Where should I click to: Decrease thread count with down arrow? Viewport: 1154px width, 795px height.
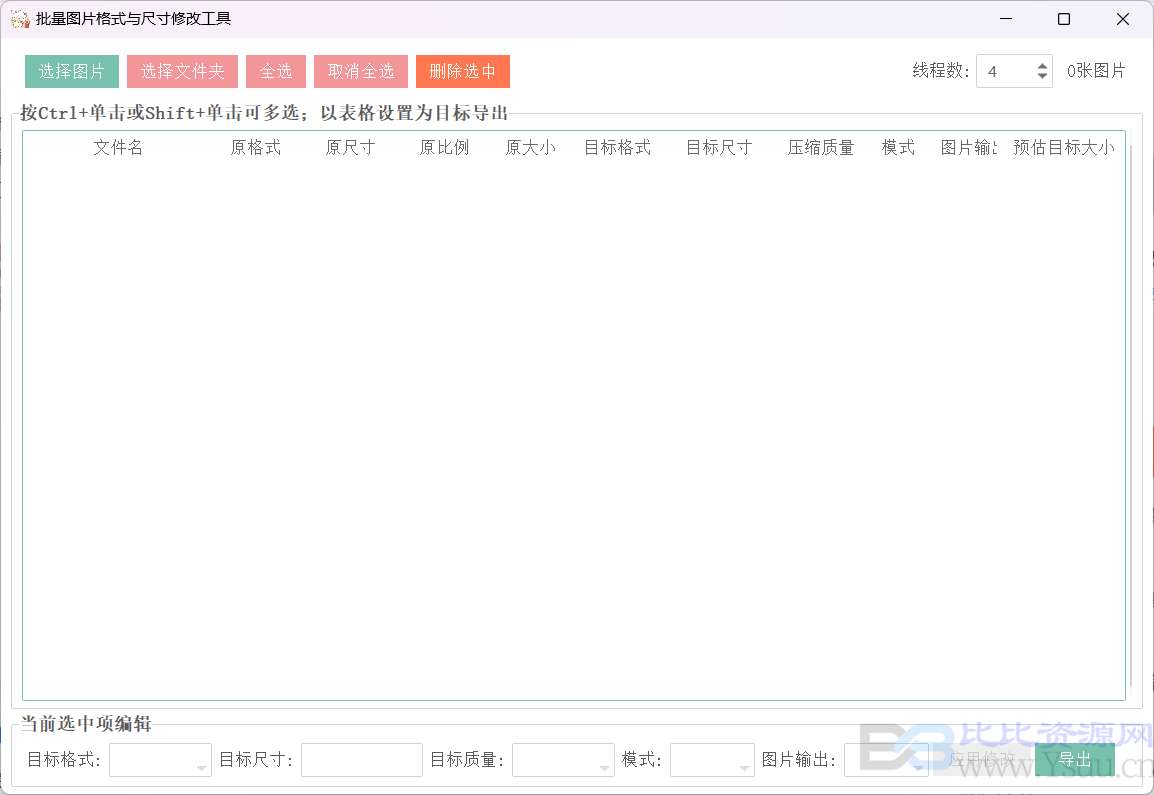pos(1043,77)
